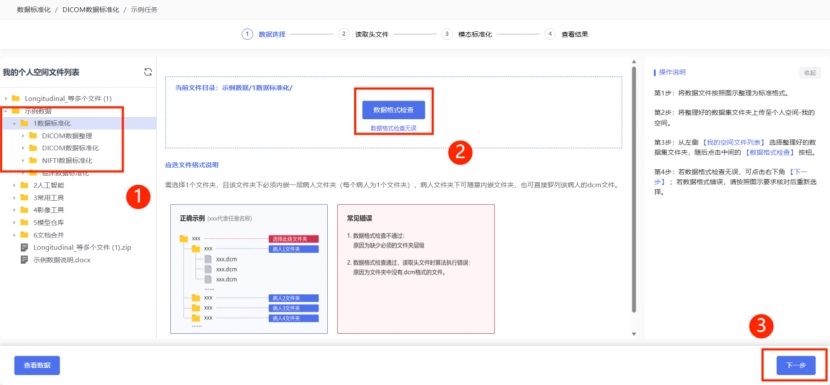Click the 5模型仓库 folder icon
Screen dimensions: 830x385
(x=24, y=222)
